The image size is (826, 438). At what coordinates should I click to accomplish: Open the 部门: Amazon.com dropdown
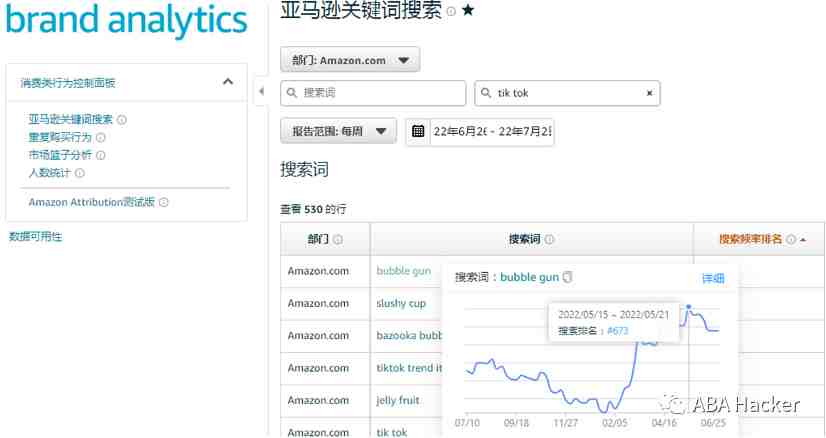coord(350,60)
